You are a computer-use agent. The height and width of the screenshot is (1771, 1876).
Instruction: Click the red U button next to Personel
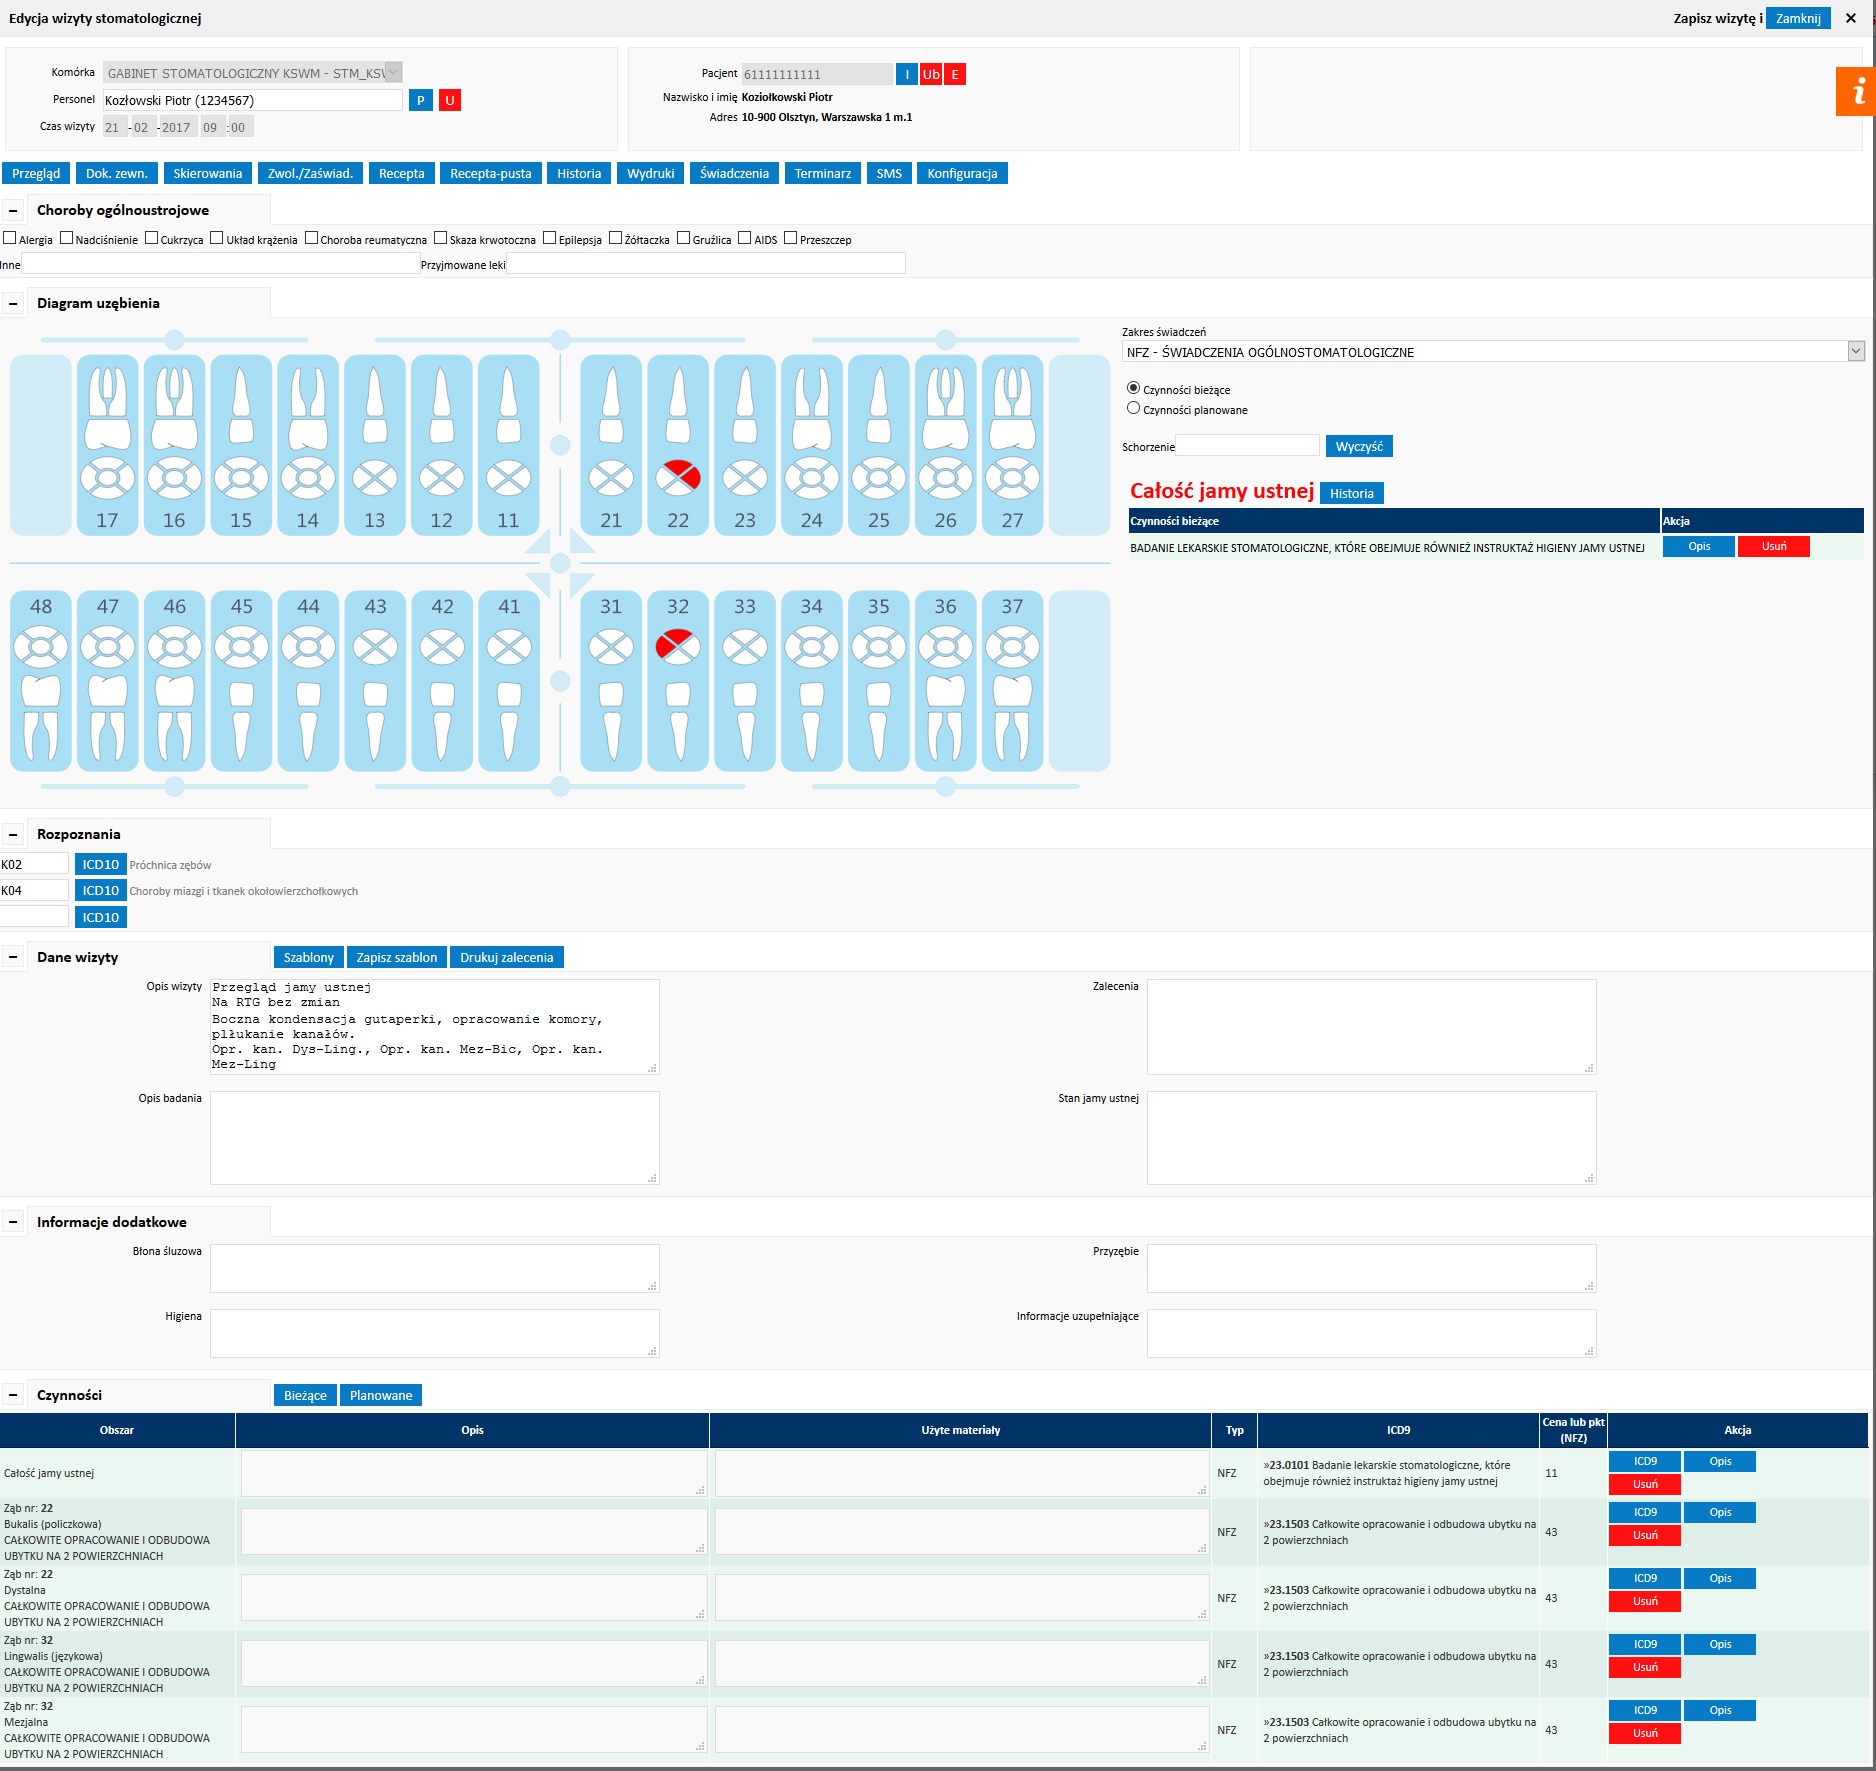[450, 100]
